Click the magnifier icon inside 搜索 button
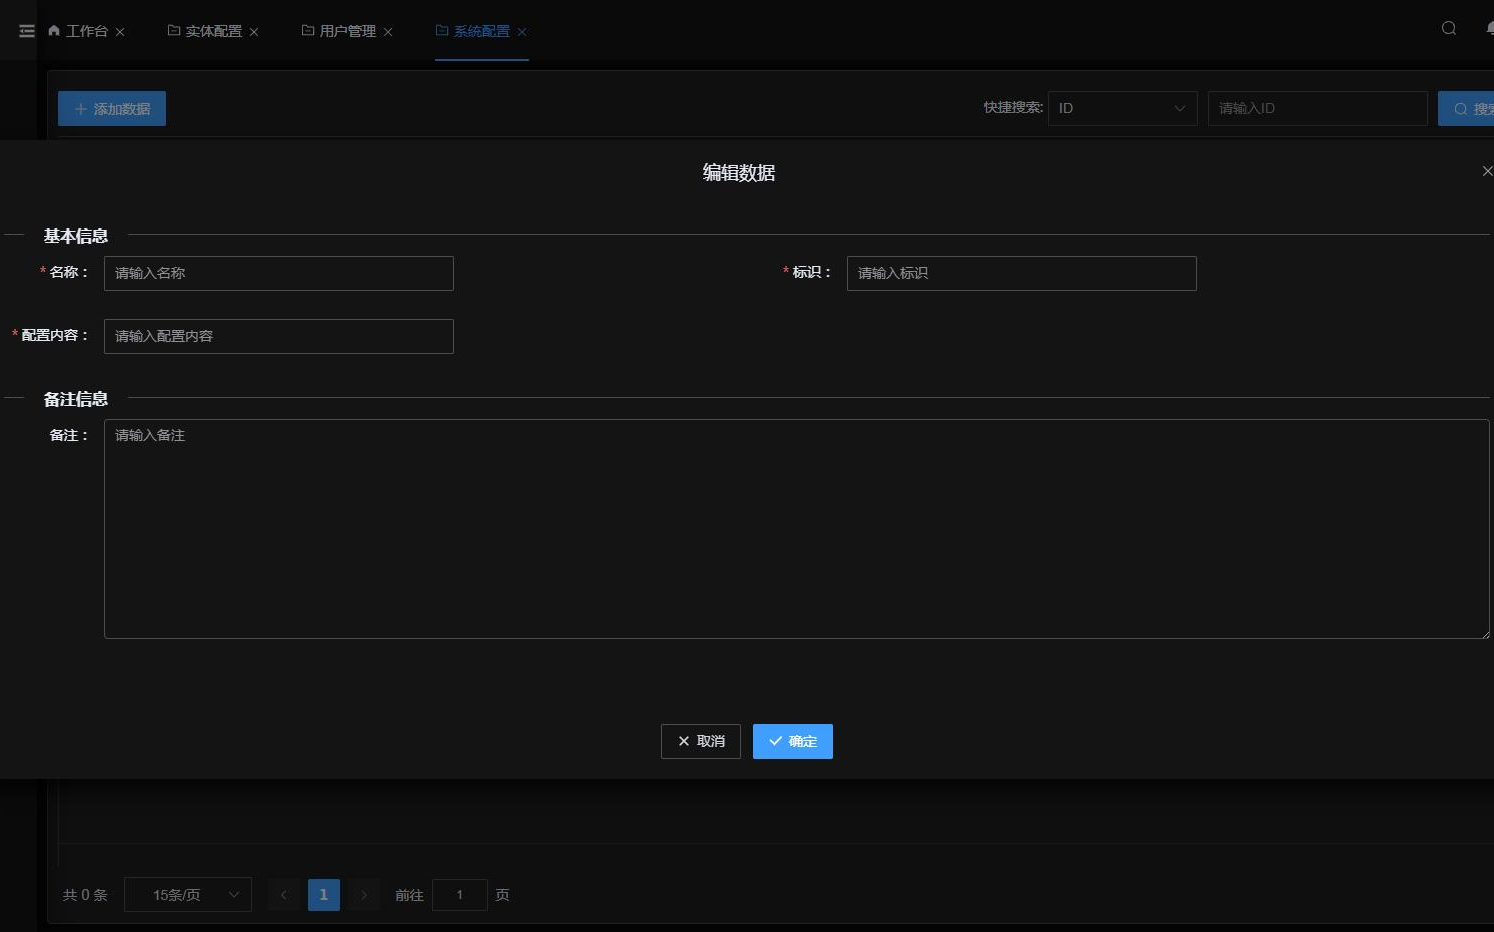Screen dimensions: 1494x932 tap(1461, 108)
